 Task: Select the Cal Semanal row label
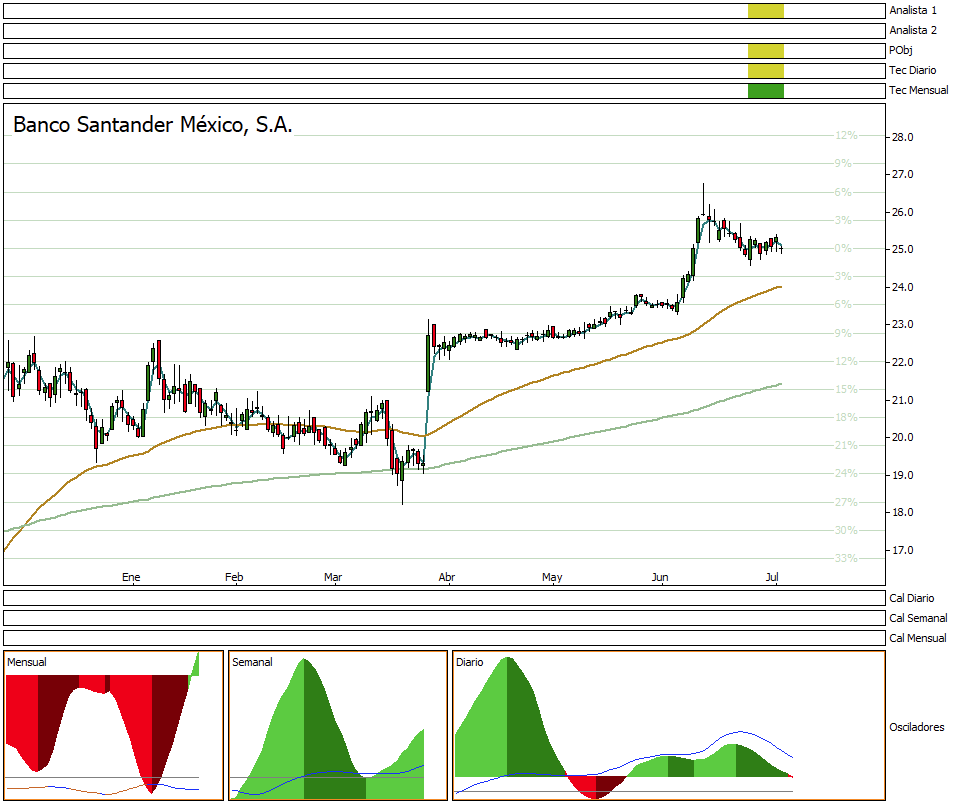918,618
